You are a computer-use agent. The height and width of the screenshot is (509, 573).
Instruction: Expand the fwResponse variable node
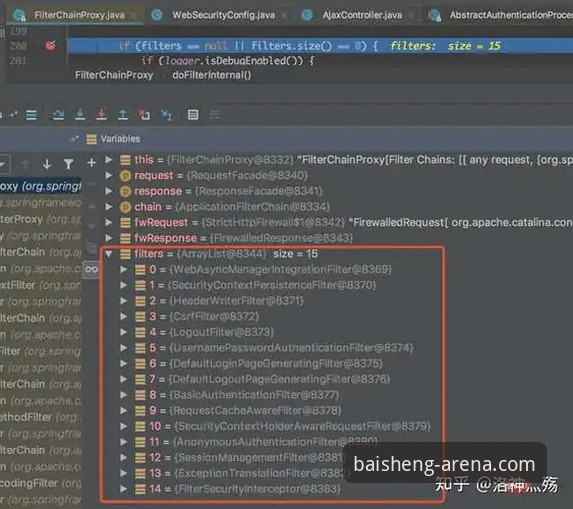coord(109,238)
